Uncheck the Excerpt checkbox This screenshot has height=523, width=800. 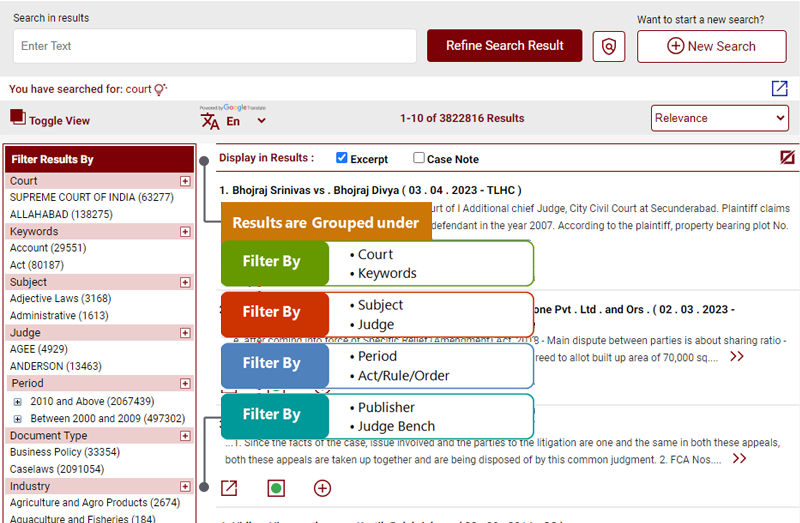pos(342,158)
